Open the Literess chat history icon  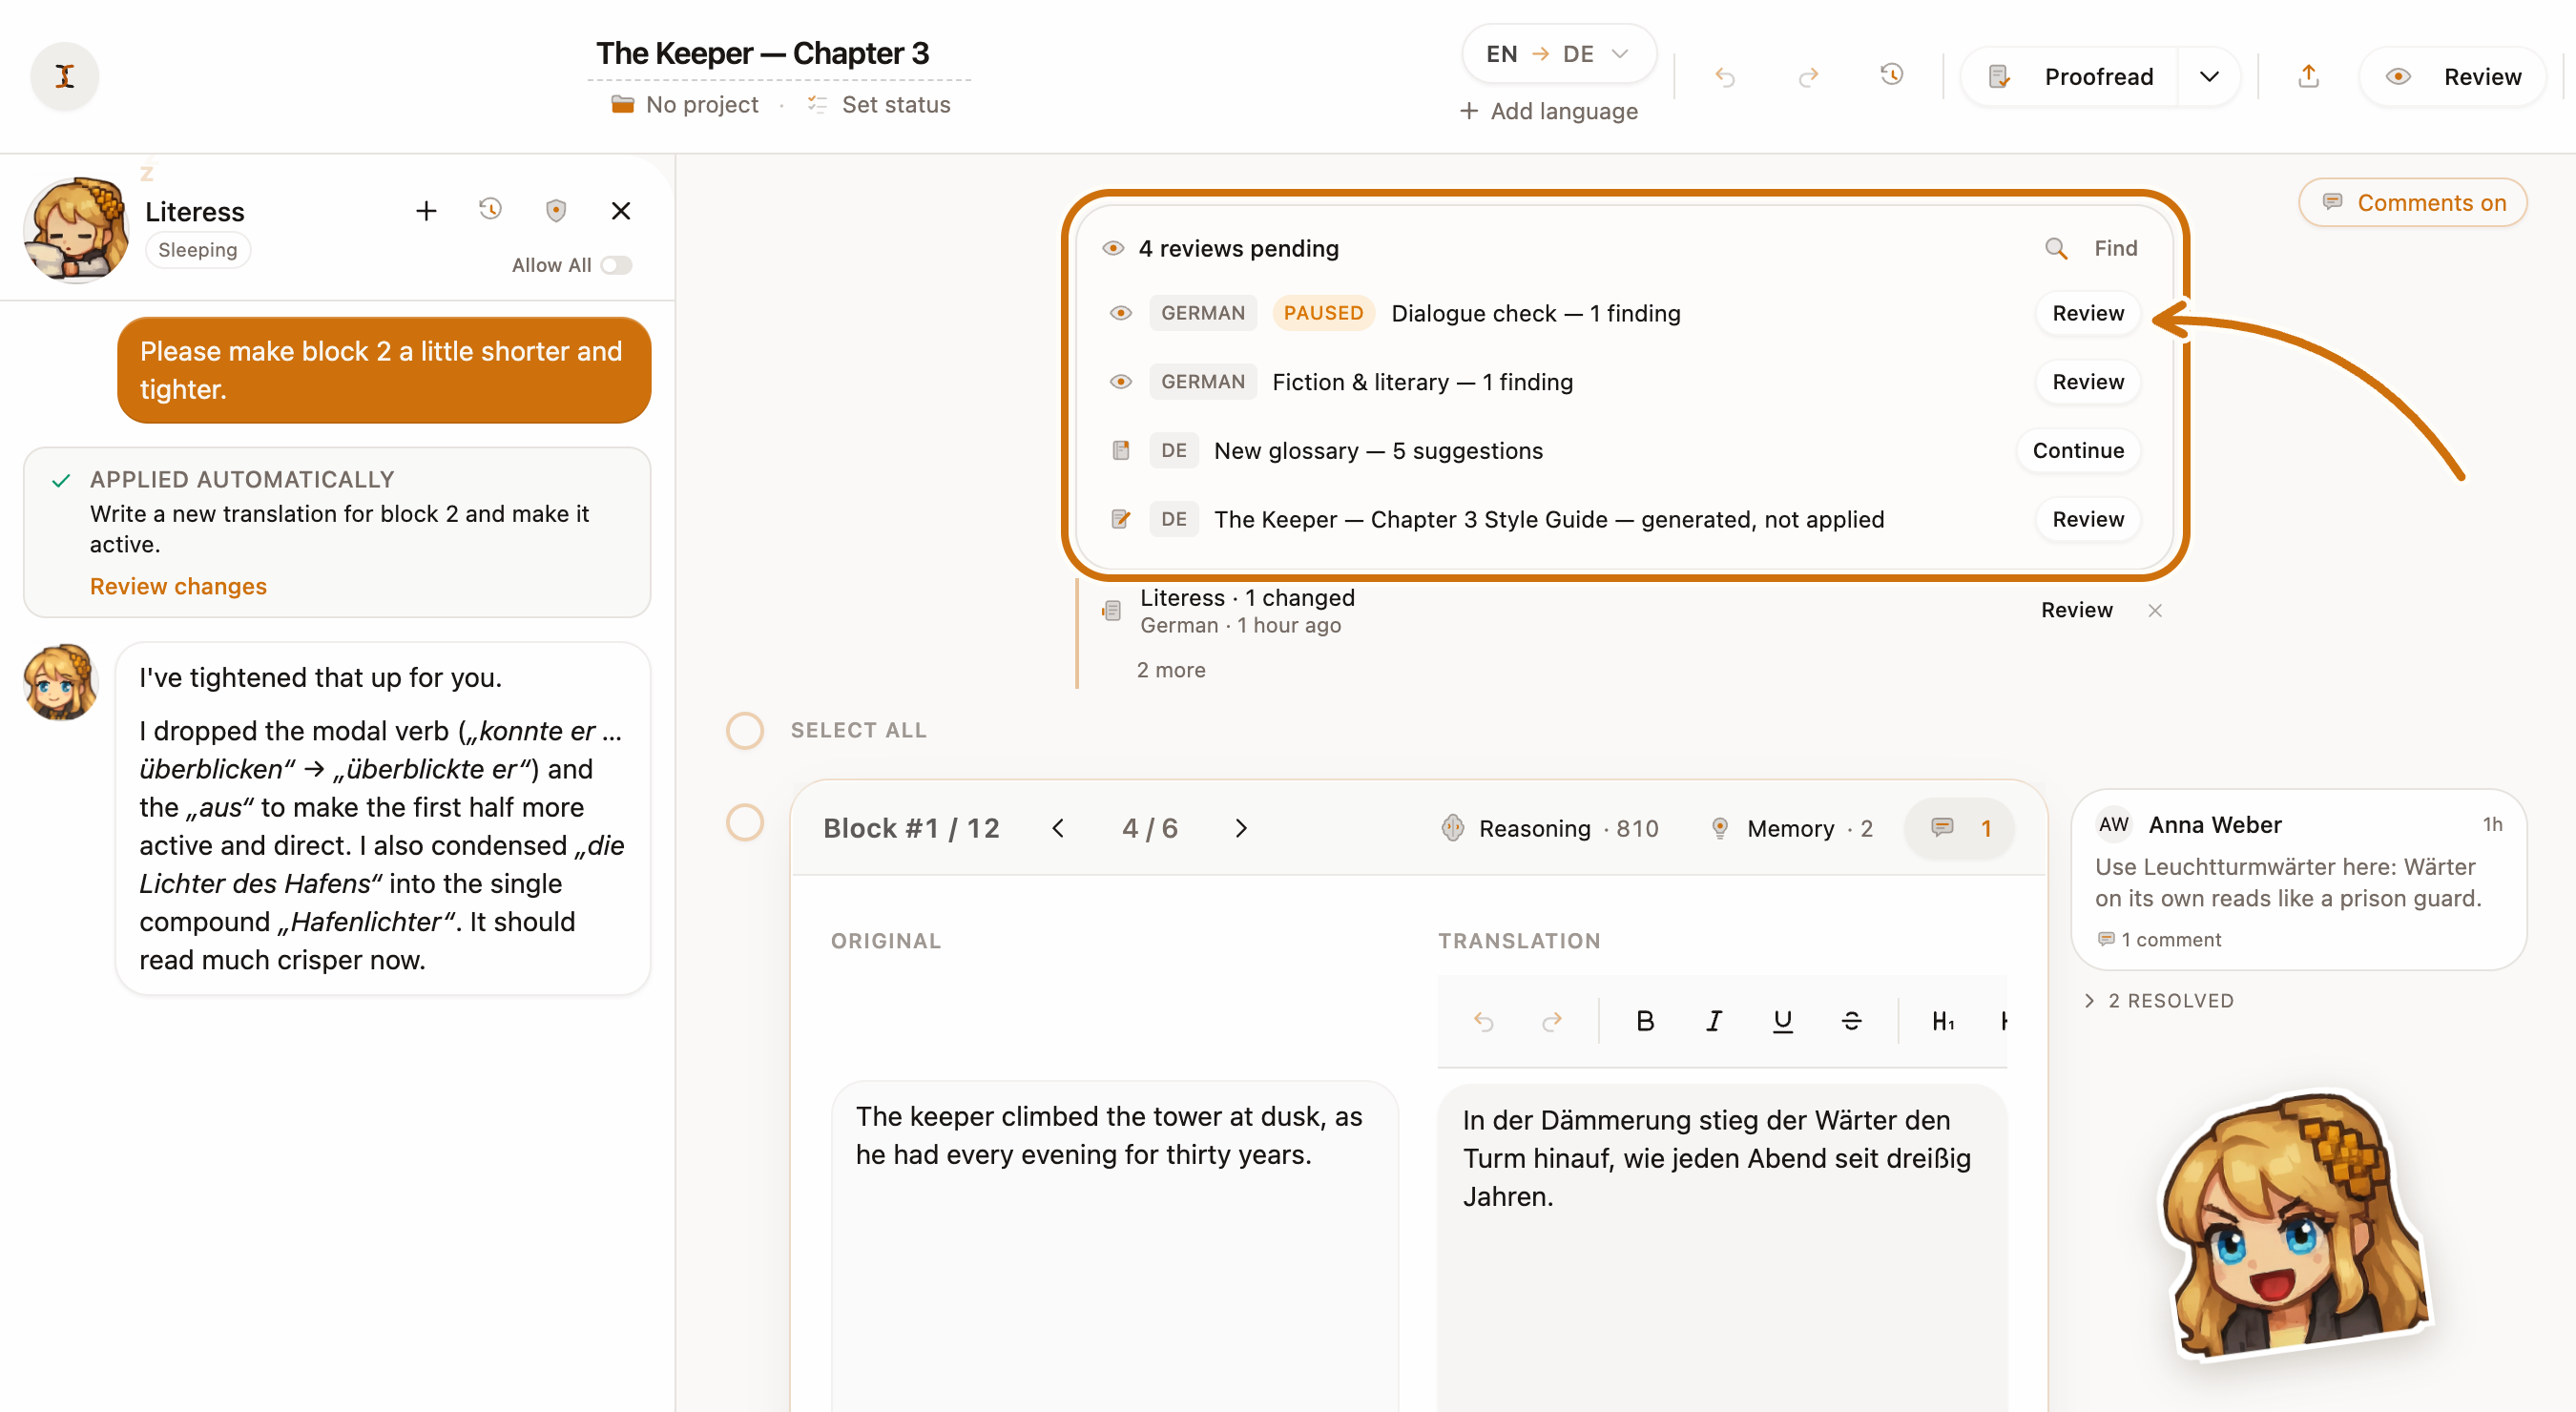[490, 210]
